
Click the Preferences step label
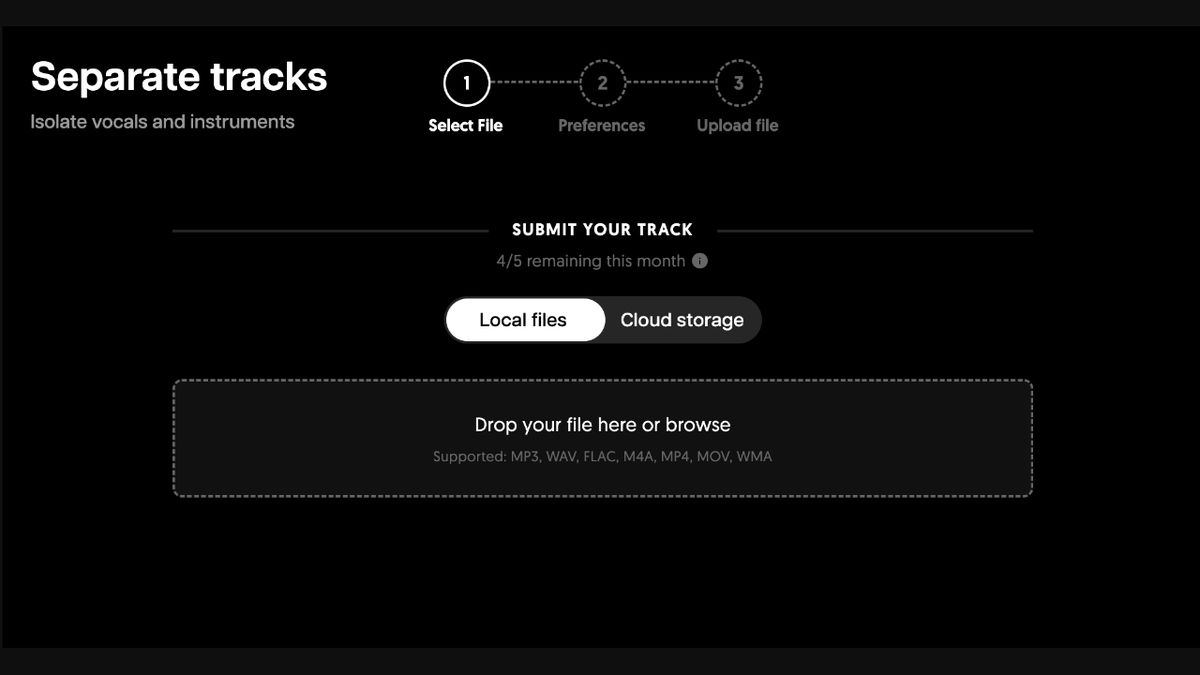coord(601,125)
